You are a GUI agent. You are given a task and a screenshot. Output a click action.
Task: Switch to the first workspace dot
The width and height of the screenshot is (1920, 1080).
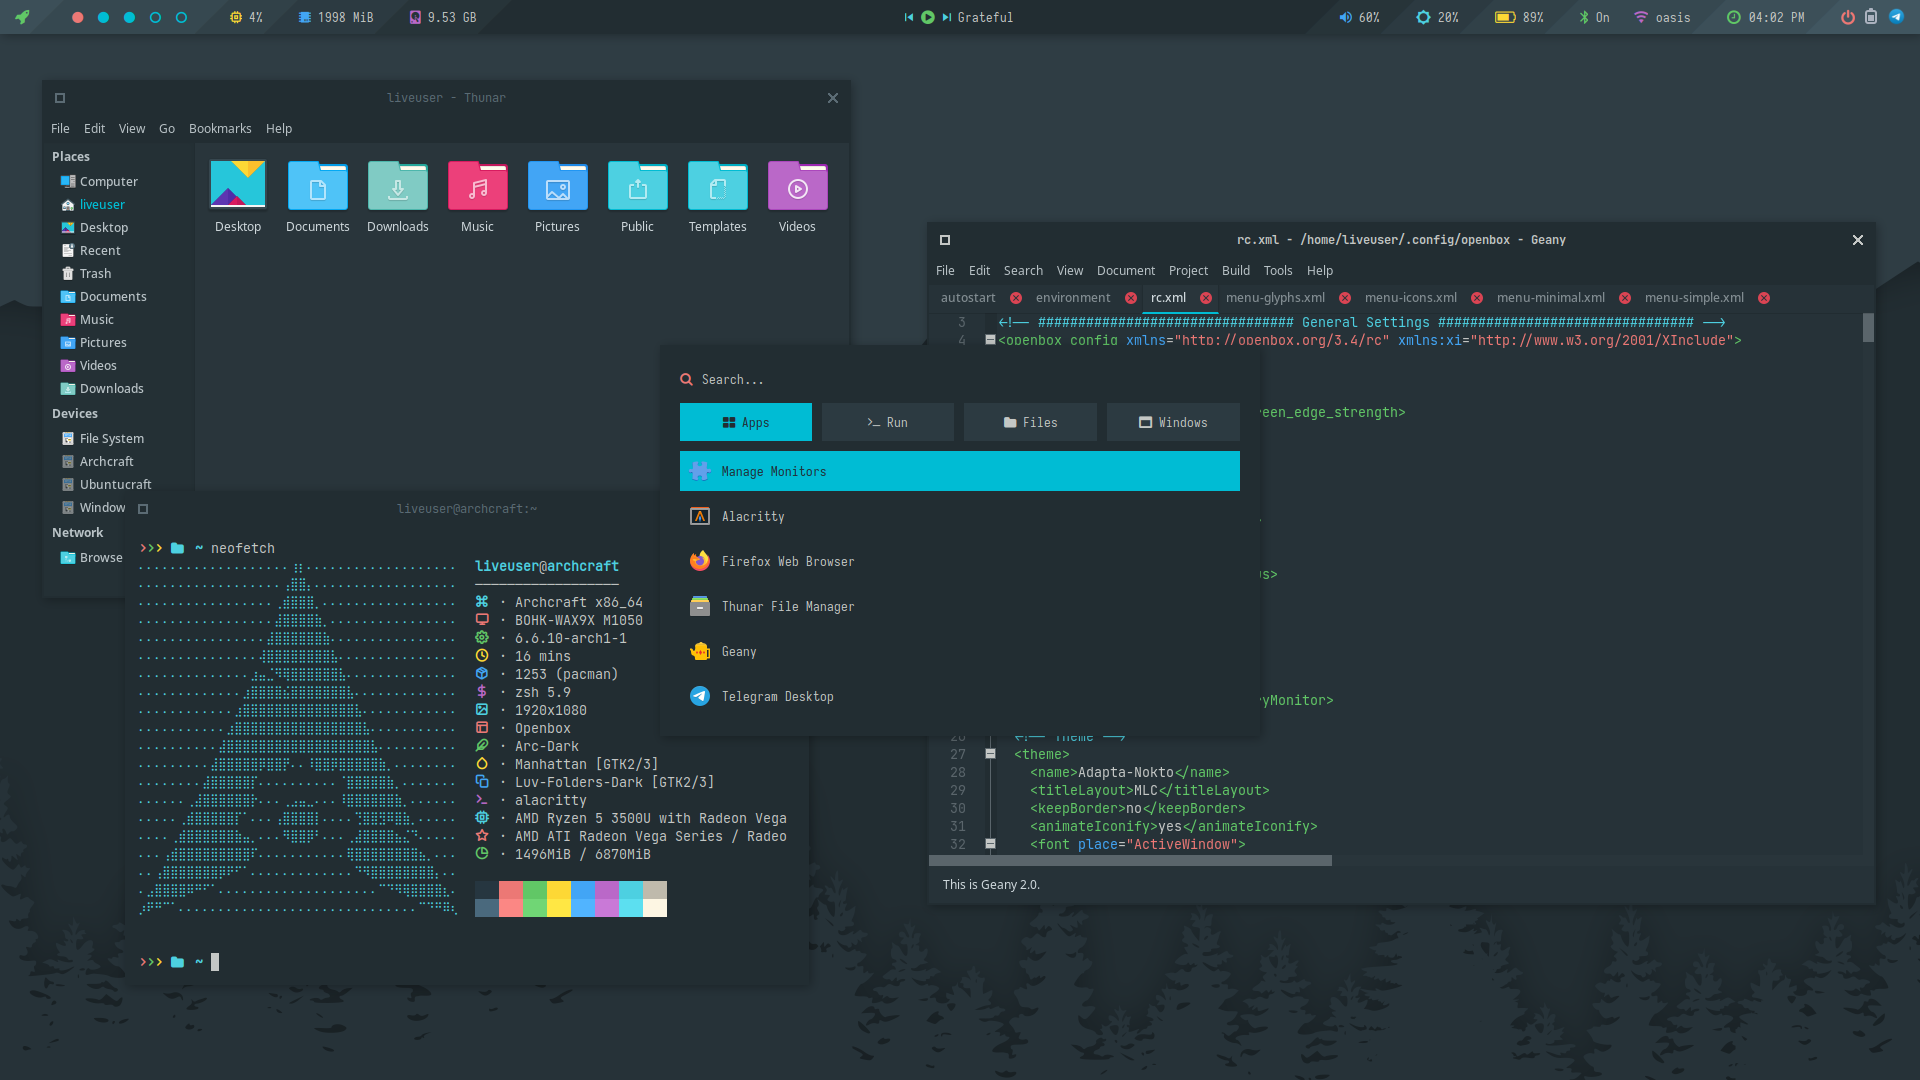click(78, 17)
